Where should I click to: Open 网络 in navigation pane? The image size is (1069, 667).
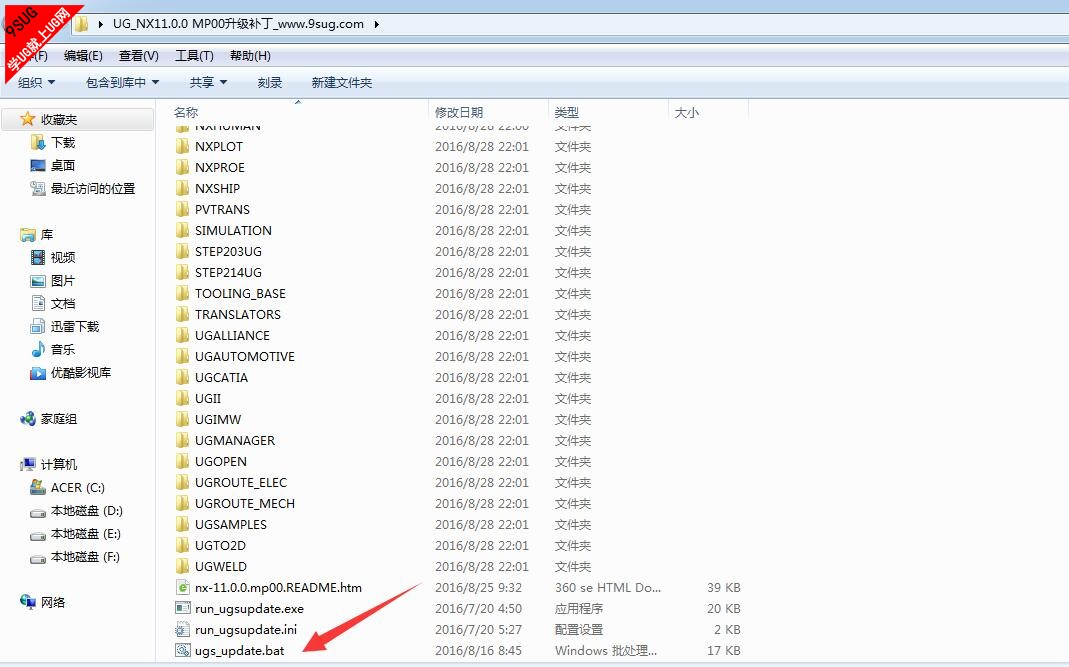(43, 602)
